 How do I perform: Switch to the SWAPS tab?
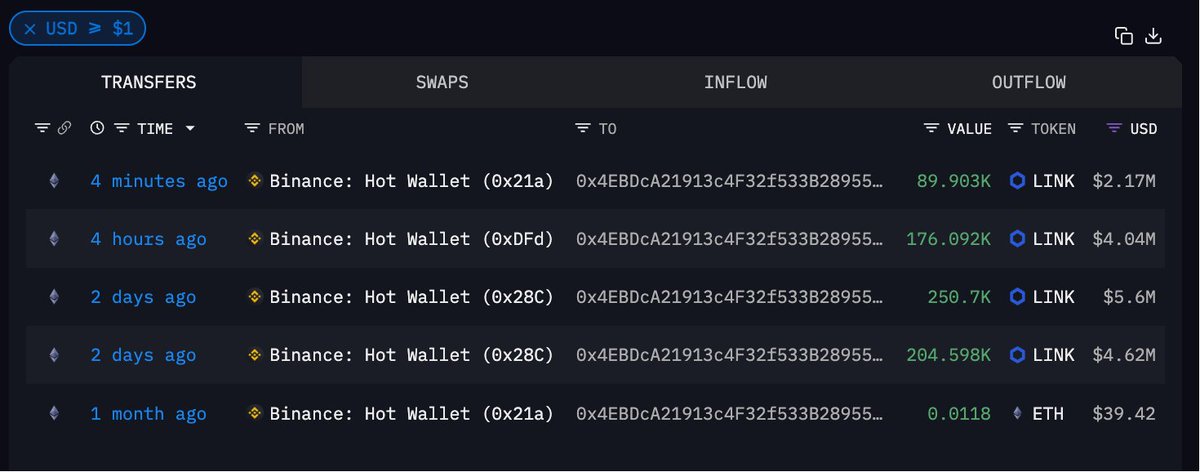[442, 82]
